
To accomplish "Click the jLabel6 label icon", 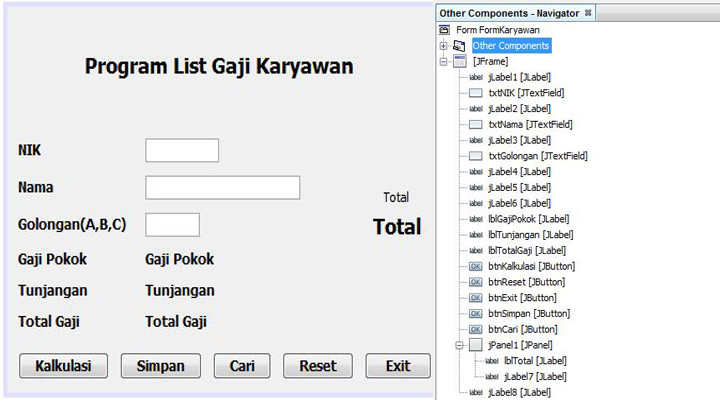I will pyautogui.click(x=476, y=203).
